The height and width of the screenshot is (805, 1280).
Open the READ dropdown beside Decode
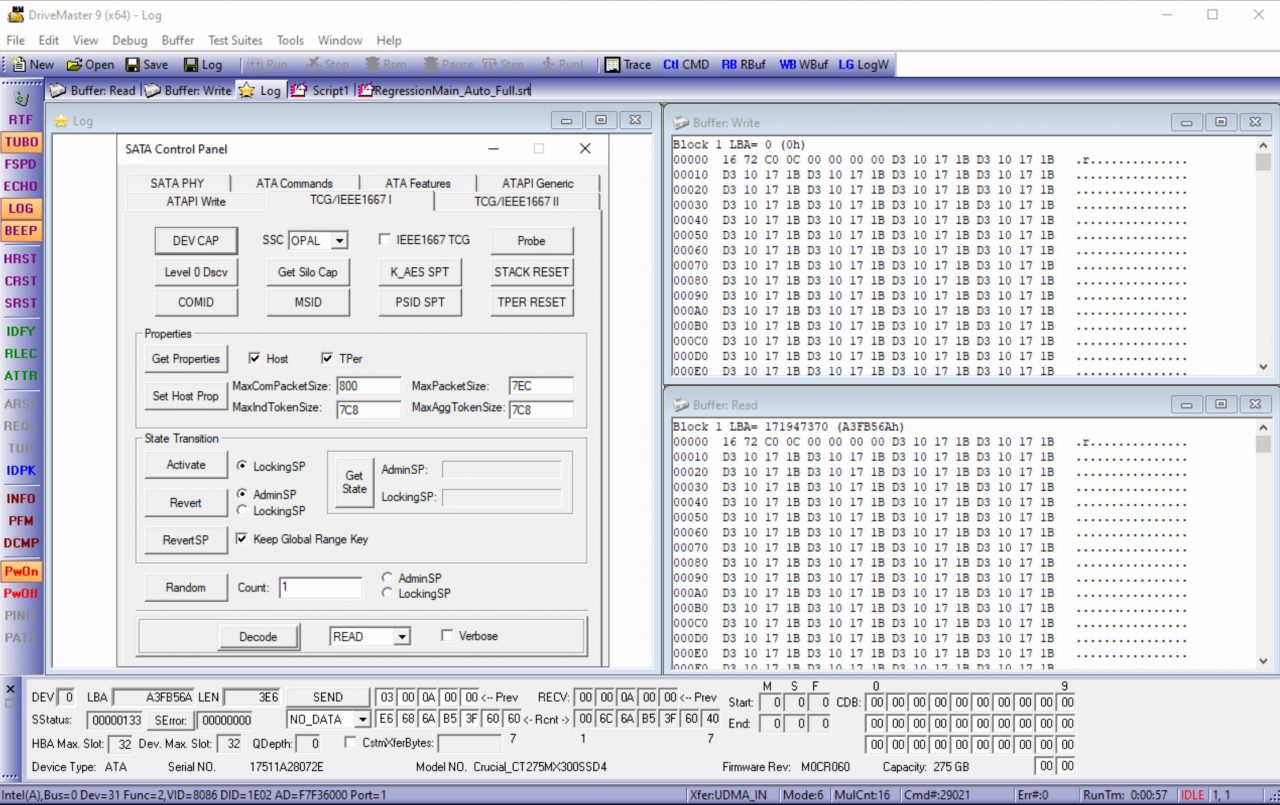click(401, 637)
